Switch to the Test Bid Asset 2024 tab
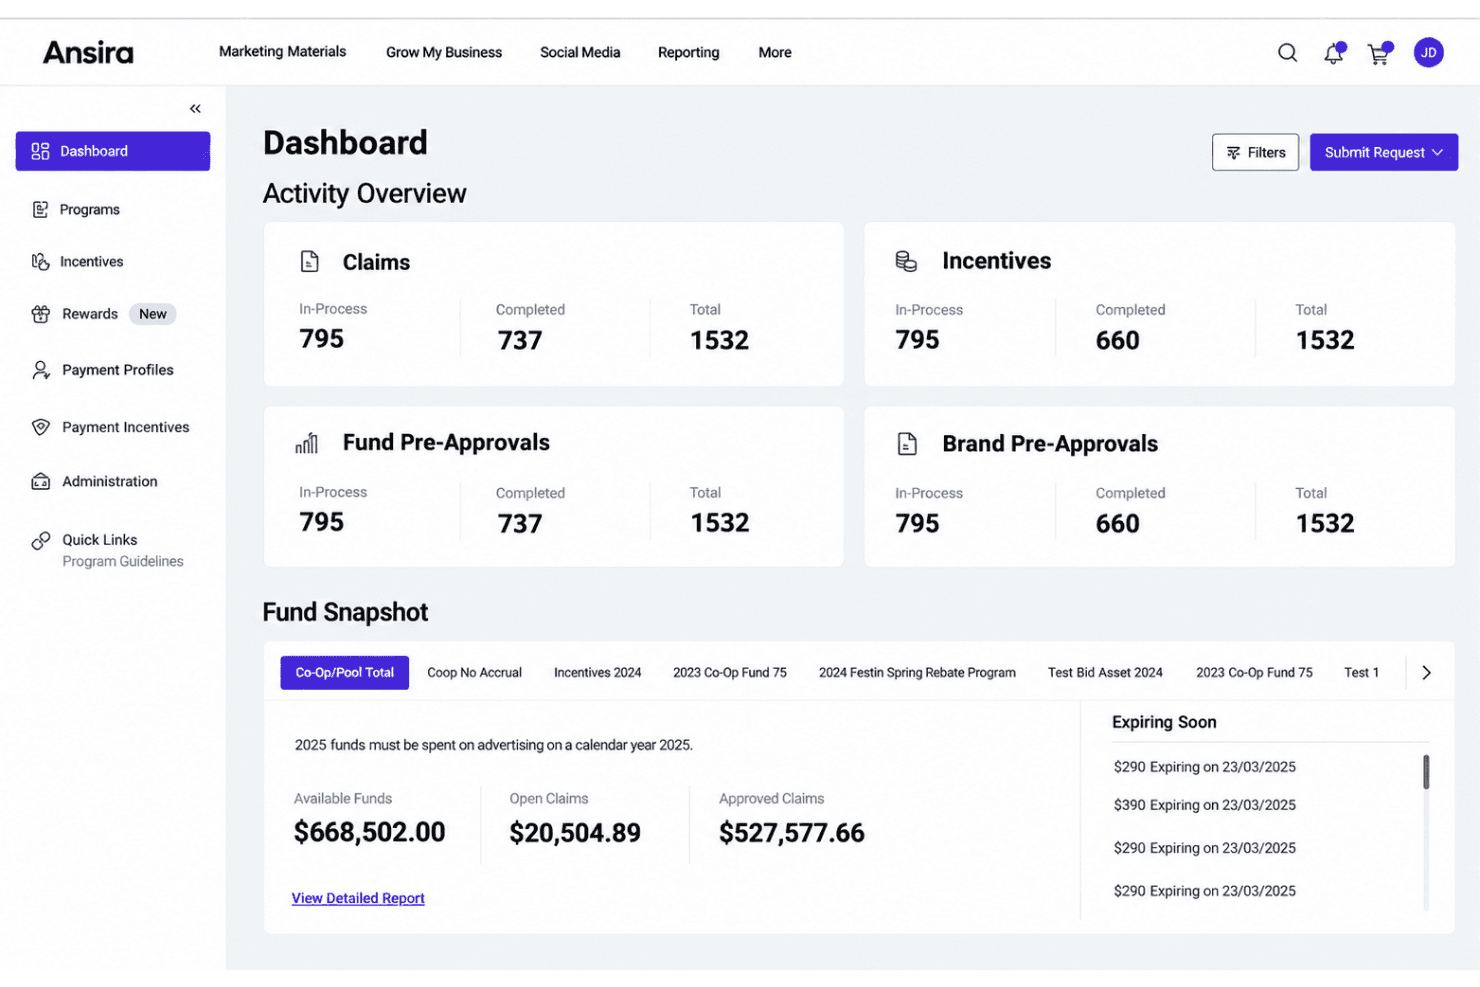Image resolution: width=1480 pixels, height=987 pixels. (x=1105, y=673)
